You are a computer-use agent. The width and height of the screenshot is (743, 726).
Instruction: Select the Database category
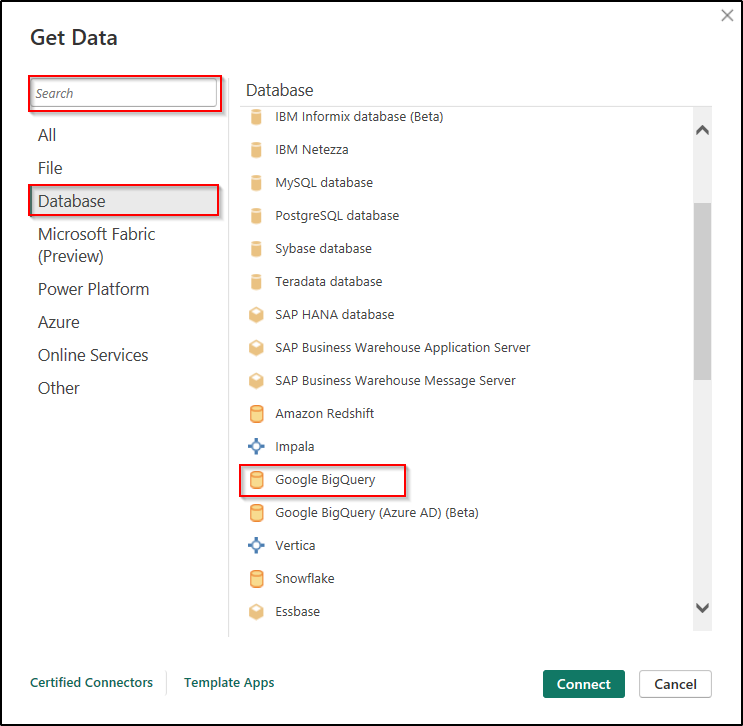(124, 201)
